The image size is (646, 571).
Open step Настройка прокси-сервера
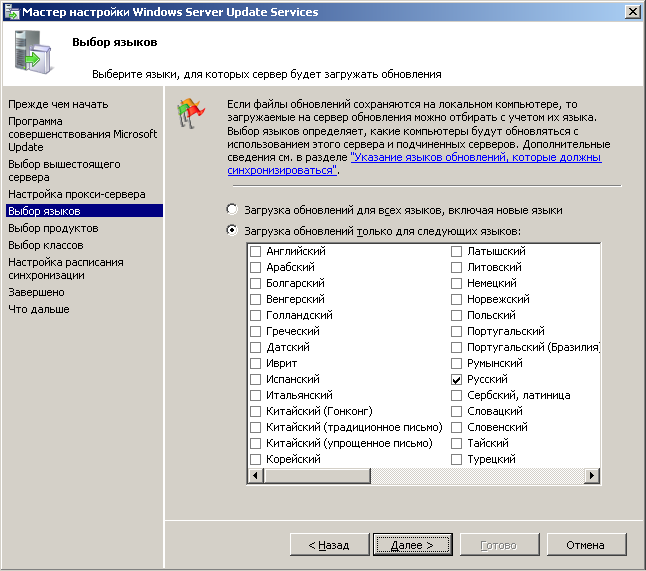[x=77, y=194]
